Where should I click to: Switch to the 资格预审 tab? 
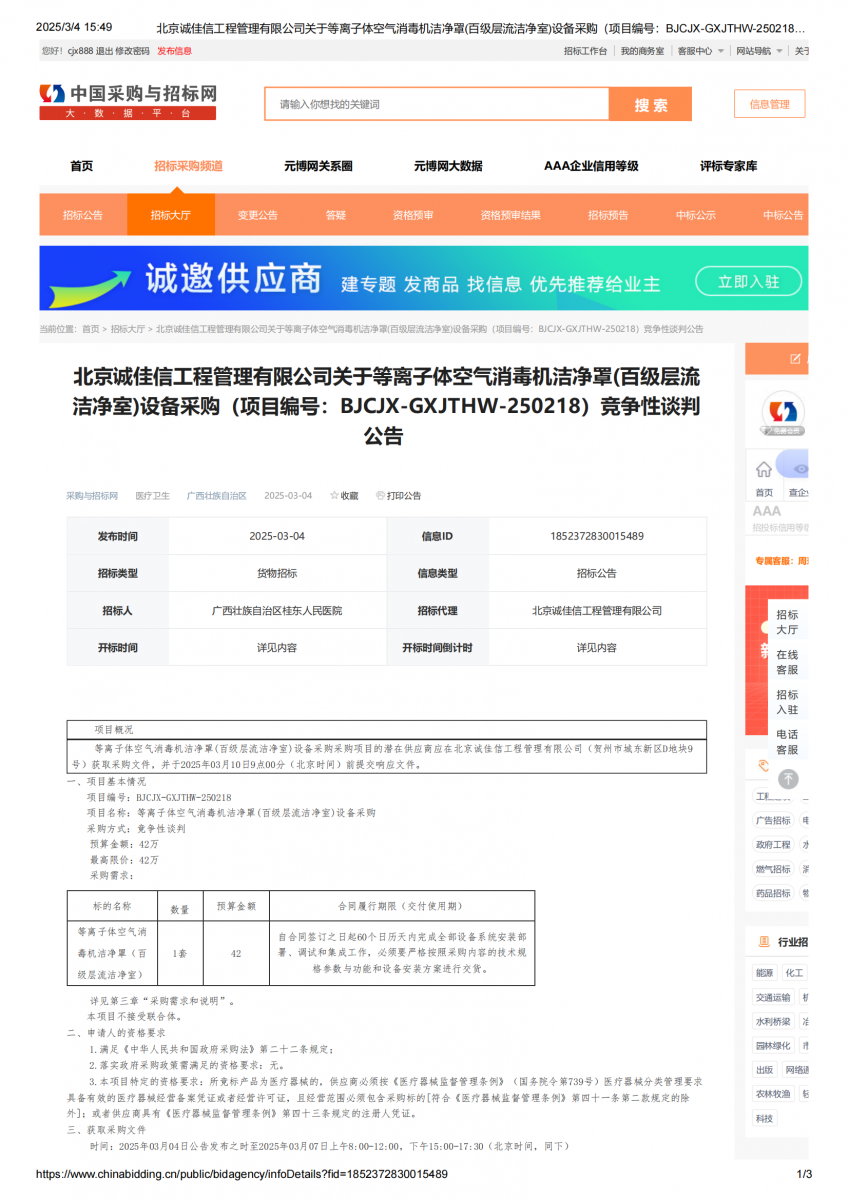[413, 215]
